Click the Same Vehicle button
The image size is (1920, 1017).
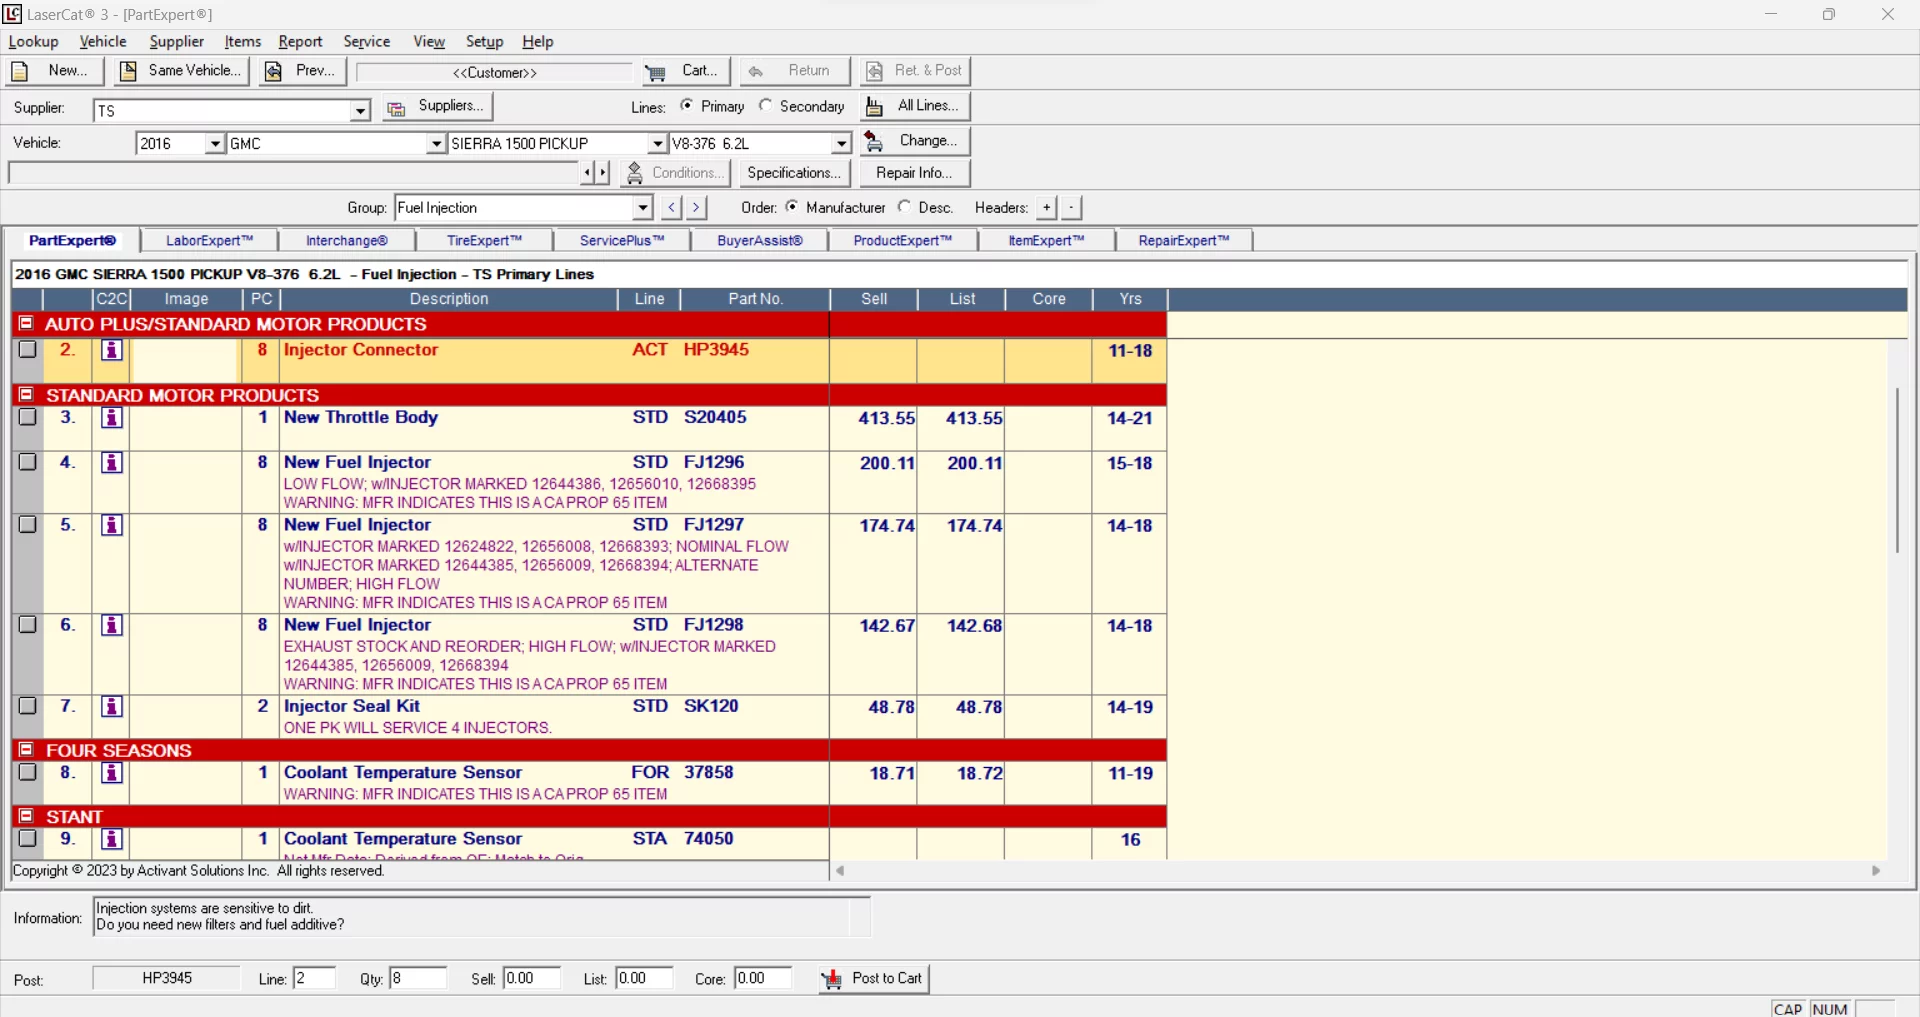point(182,71)
